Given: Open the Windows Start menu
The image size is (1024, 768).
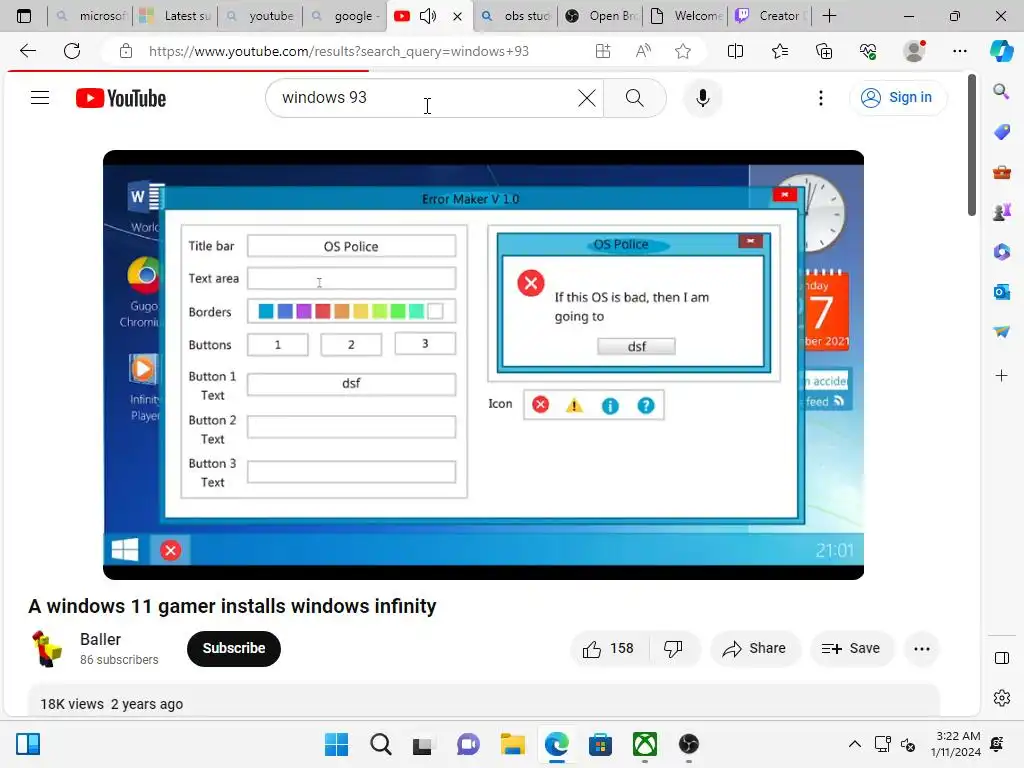Looking at the screenshot, I should 336,744.
